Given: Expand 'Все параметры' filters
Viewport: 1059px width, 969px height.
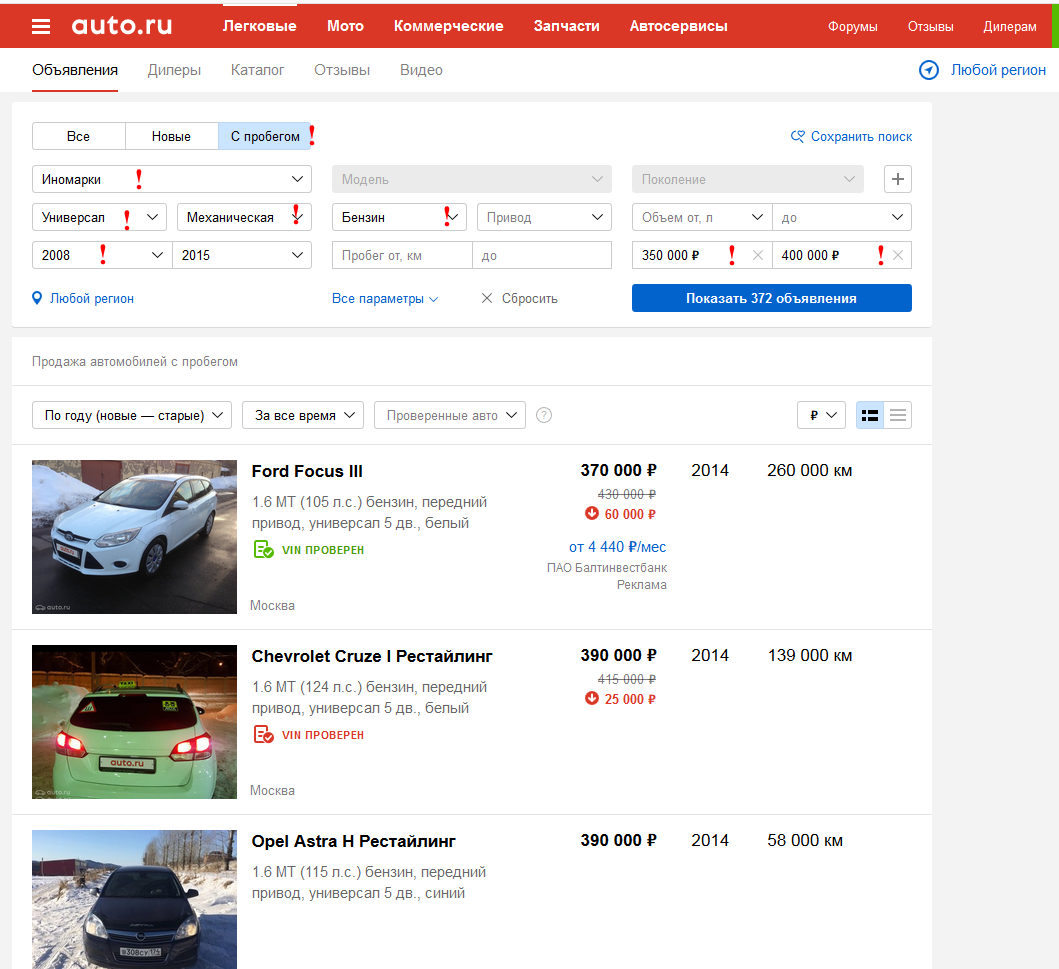Looking at the screenshot, I should (x=385, y=298).
